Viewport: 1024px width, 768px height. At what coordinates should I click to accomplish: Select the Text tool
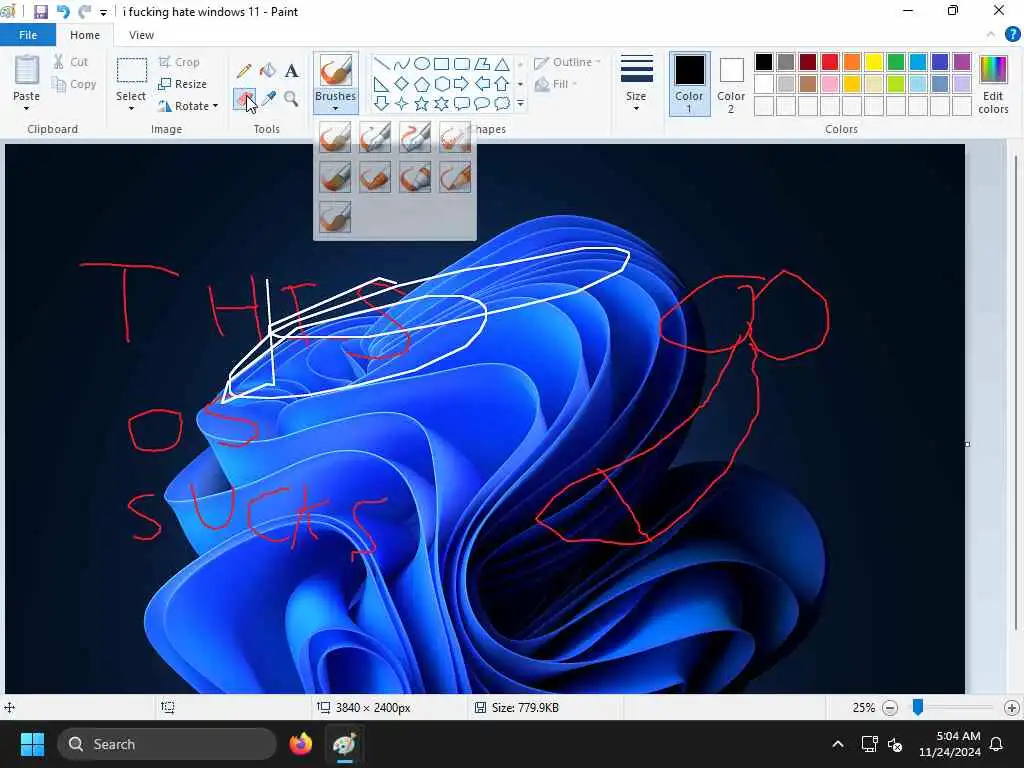pyautogui.click(x=291, y=71)
